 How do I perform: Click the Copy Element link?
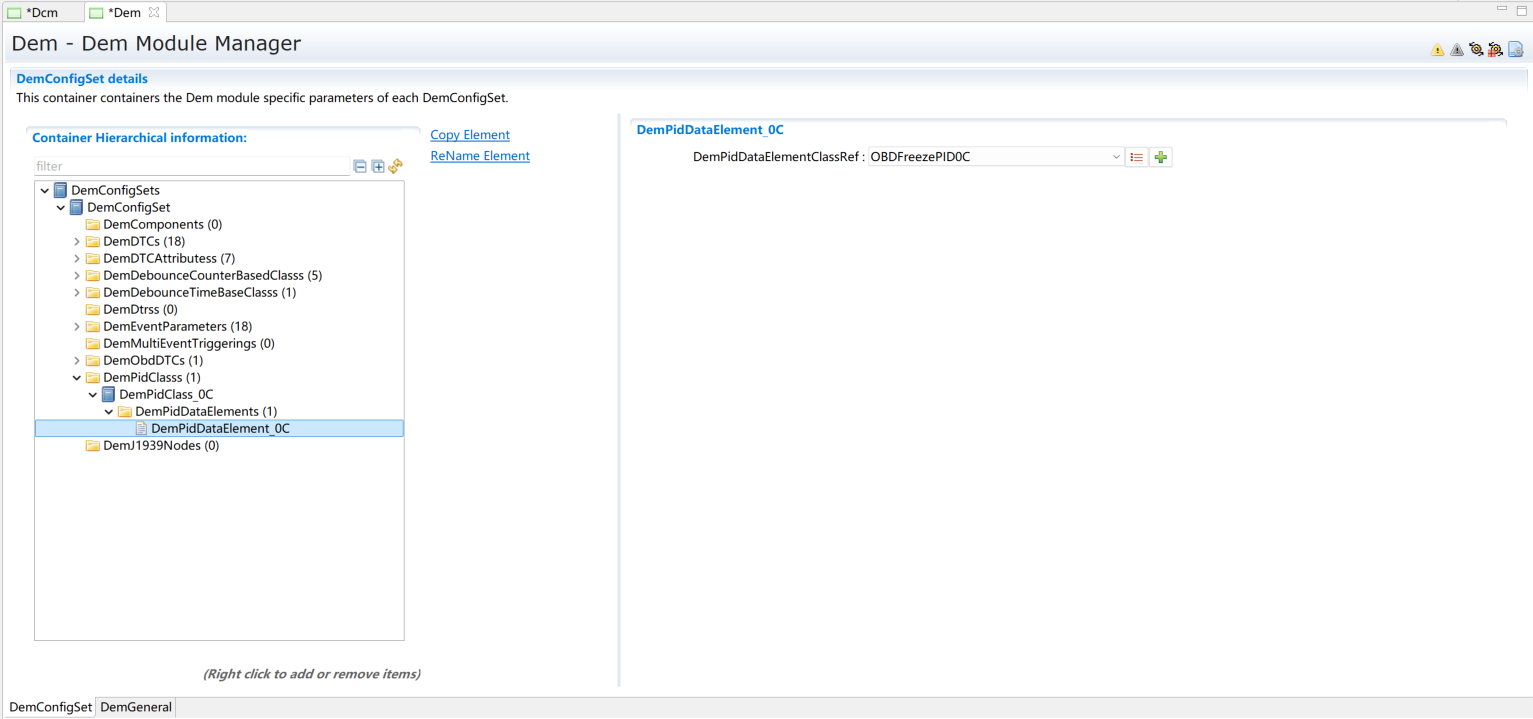(x=470, y=135)
